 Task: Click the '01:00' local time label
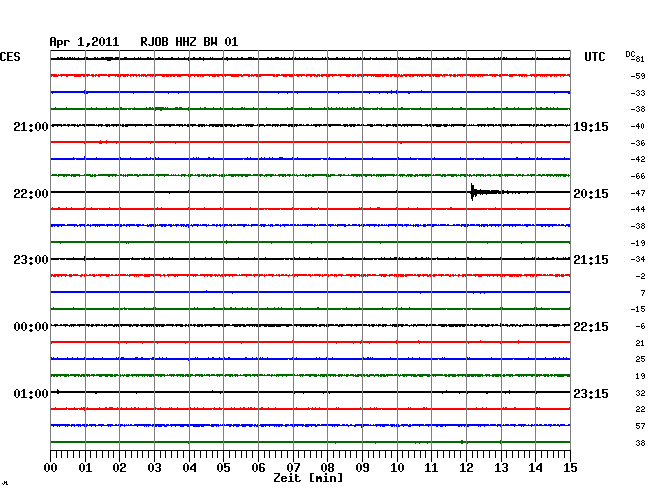coord(31,393)
